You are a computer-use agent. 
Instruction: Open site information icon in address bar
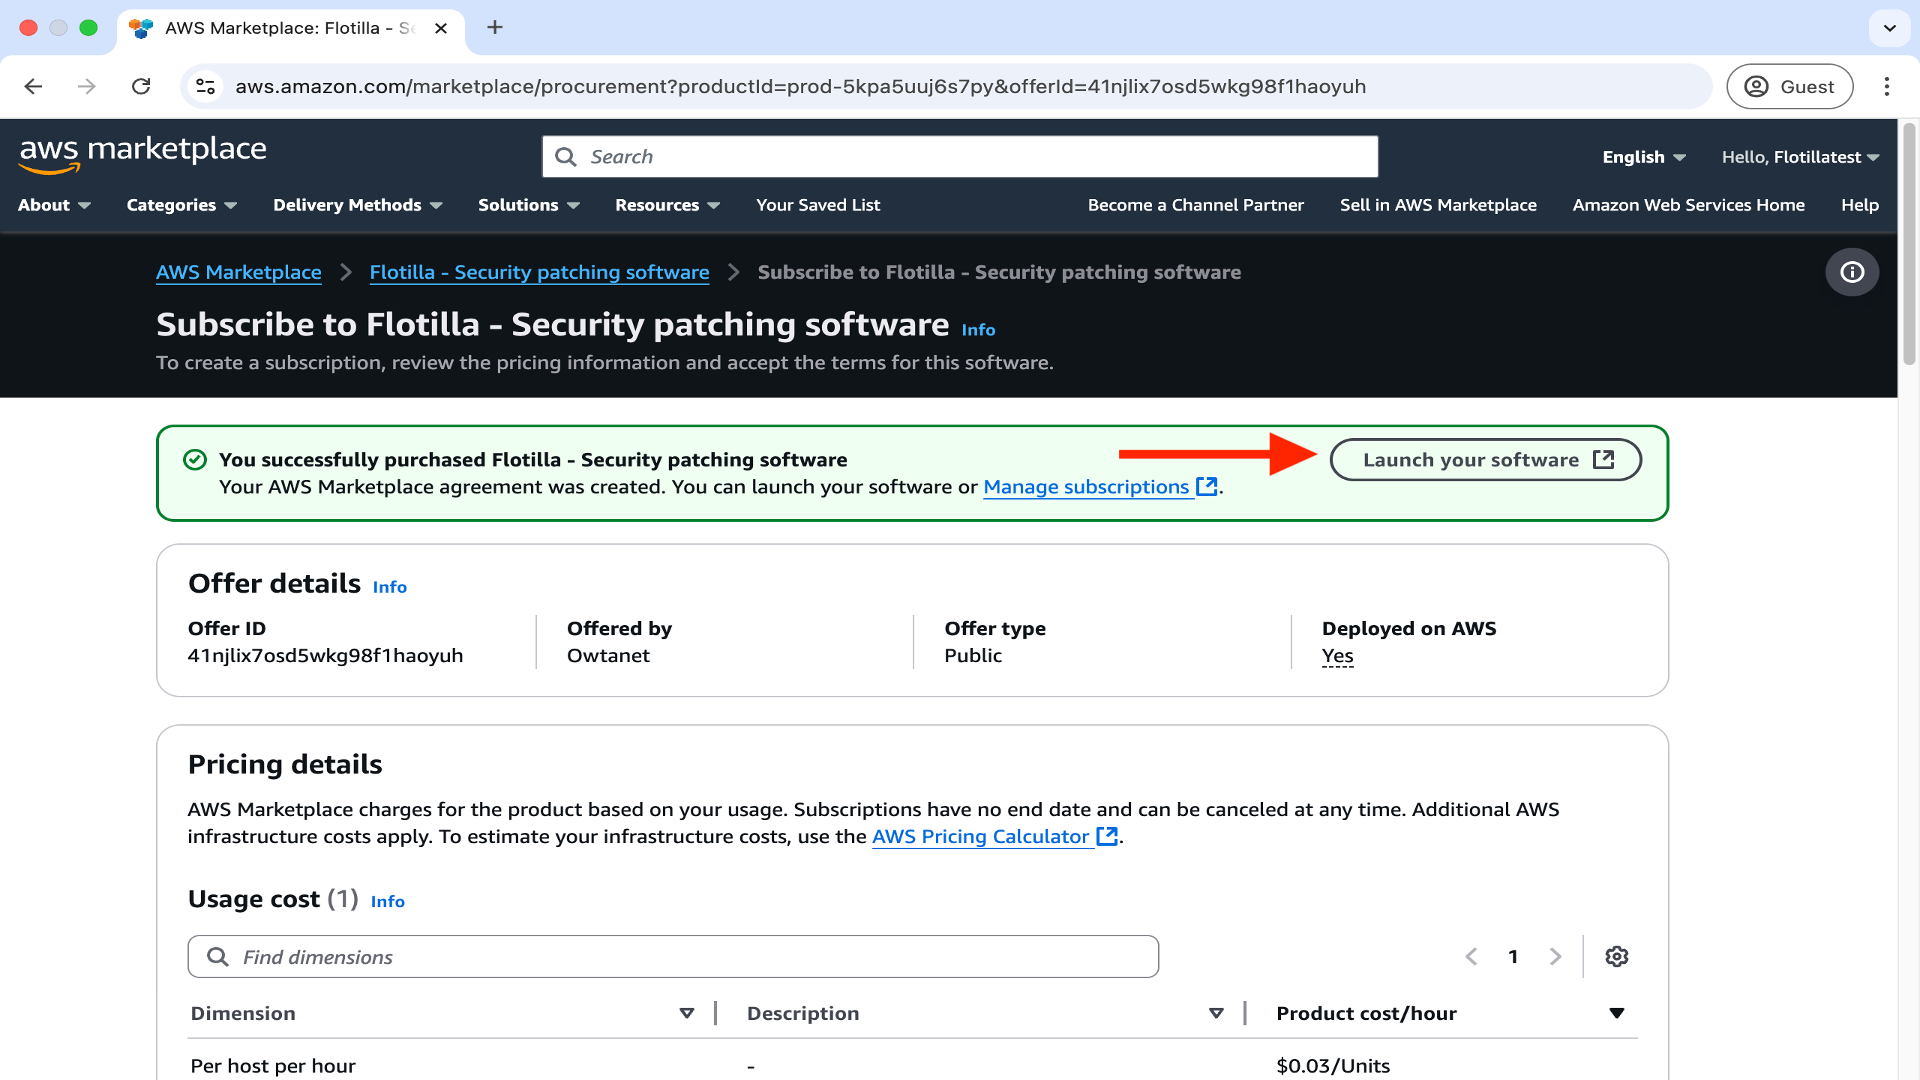[206, 86]
